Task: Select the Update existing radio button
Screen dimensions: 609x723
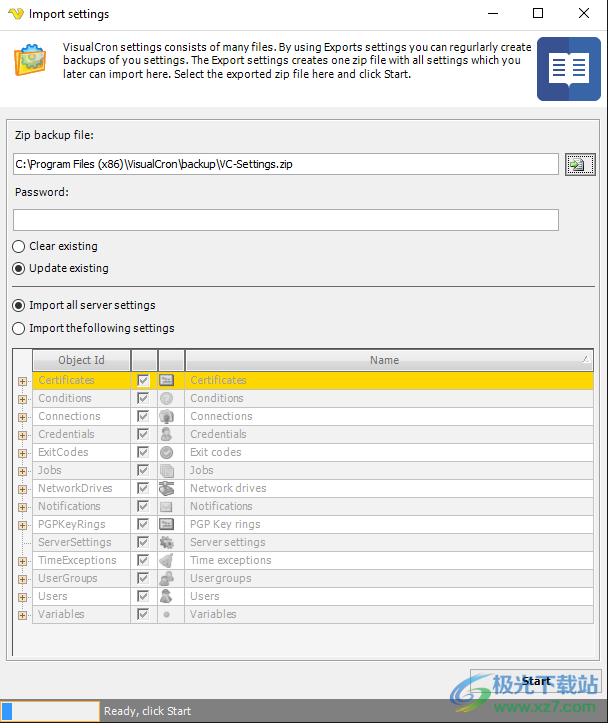Action: (18, 268)
